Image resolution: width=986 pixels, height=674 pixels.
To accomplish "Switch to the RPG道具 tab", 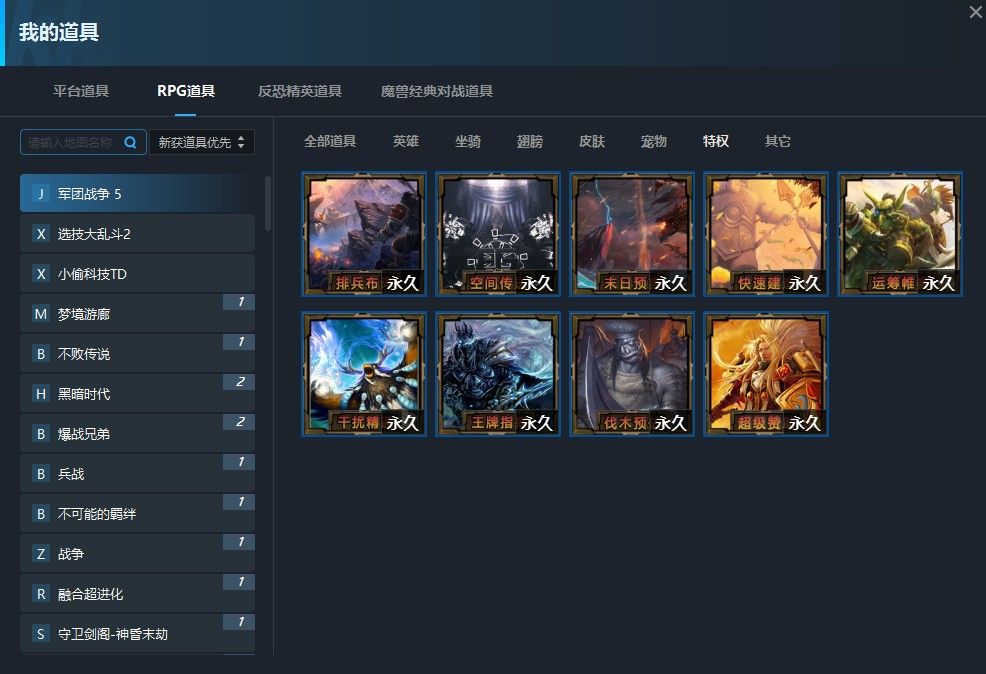I will tap(186, 91).
